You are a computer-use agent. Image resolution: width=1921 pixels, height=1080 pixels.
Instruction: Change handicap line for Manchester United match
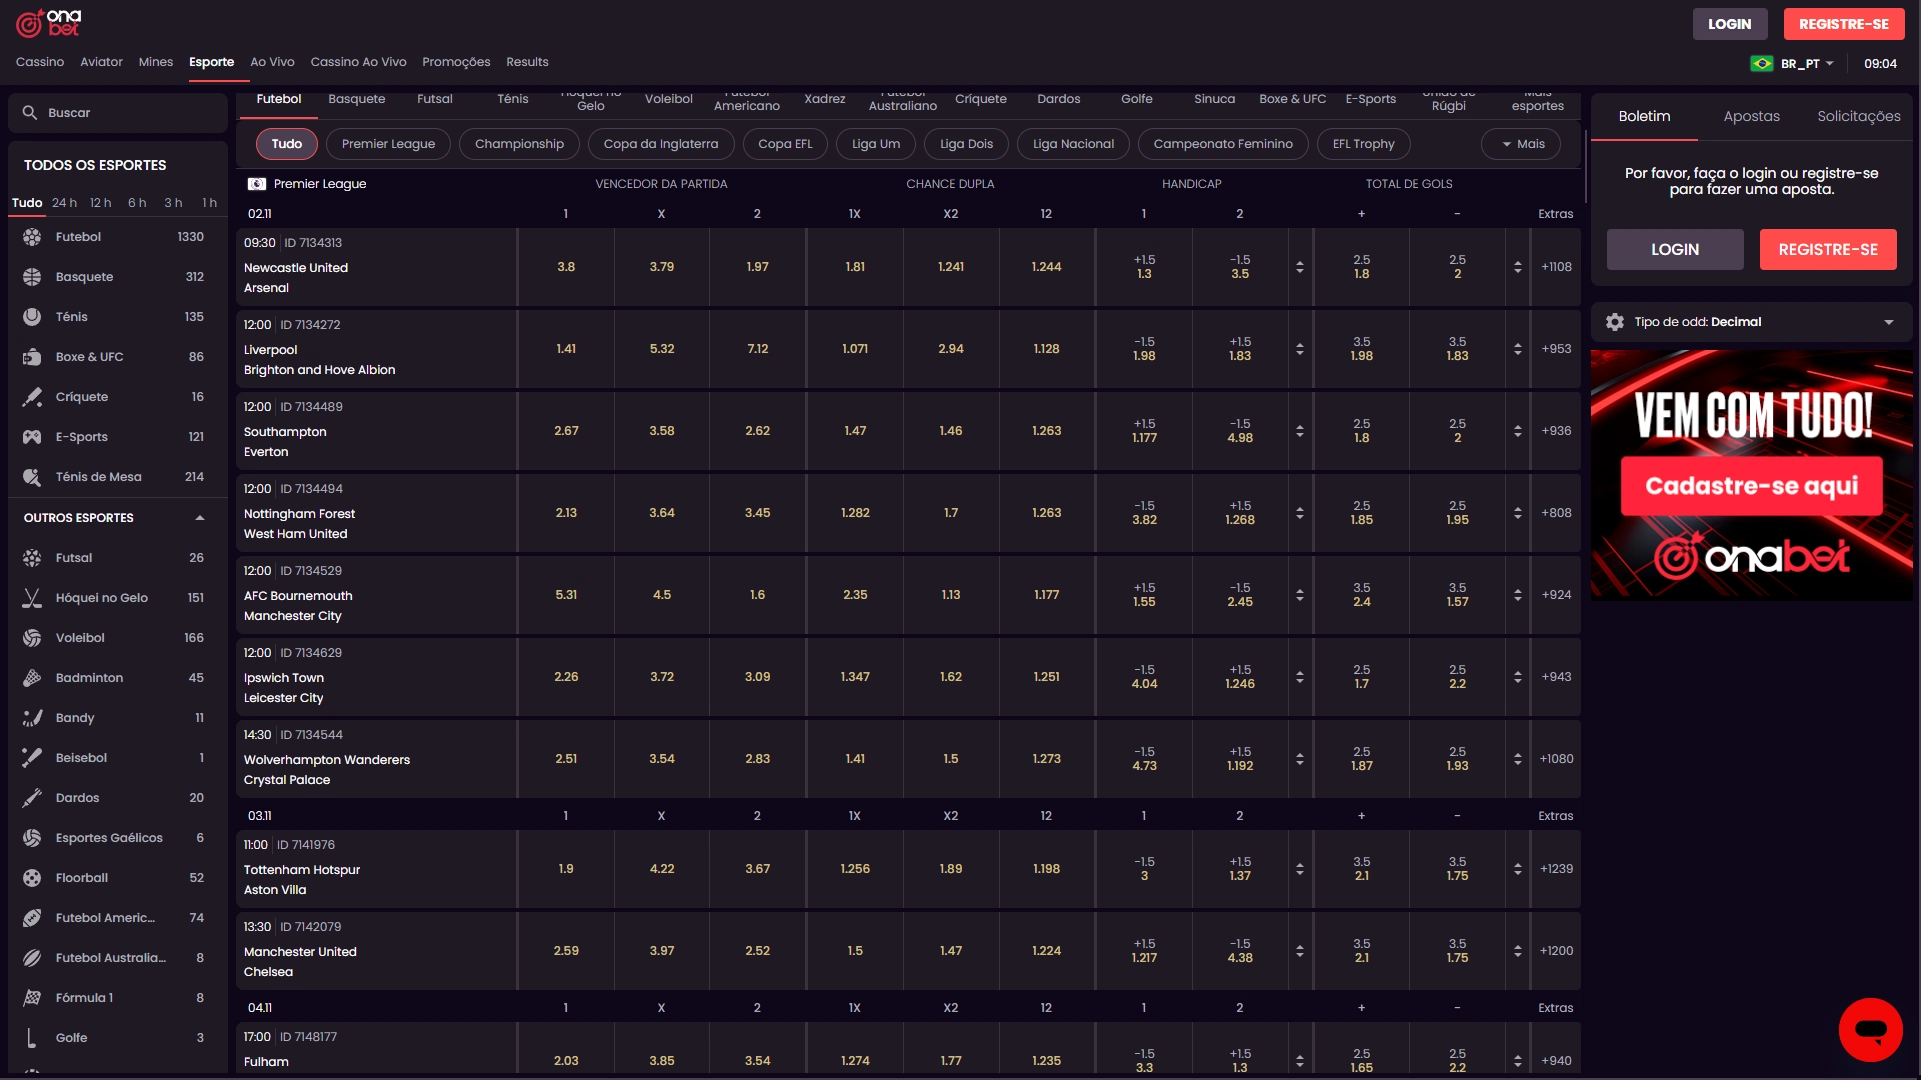1300,951
